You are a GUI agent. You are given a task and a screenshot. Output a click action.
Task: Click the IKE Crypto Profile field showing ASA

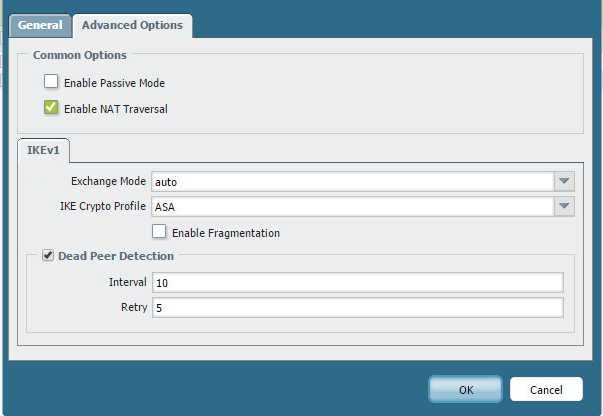(351, 207)
